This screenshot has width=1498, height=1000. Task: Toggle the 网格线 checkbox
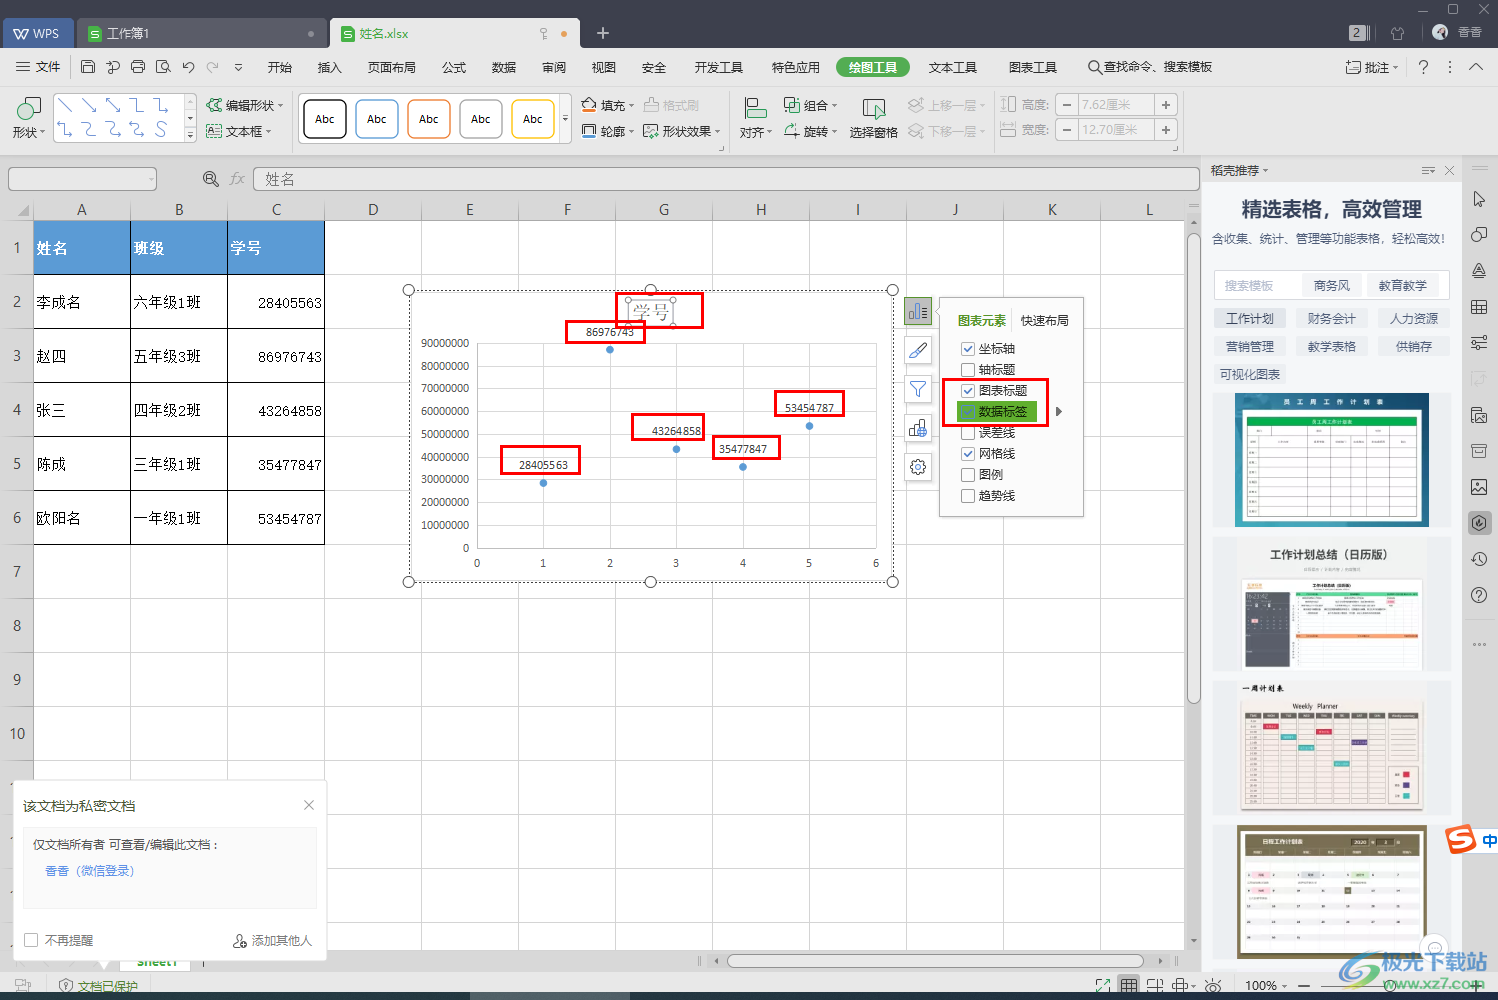(x=968, y=454)
